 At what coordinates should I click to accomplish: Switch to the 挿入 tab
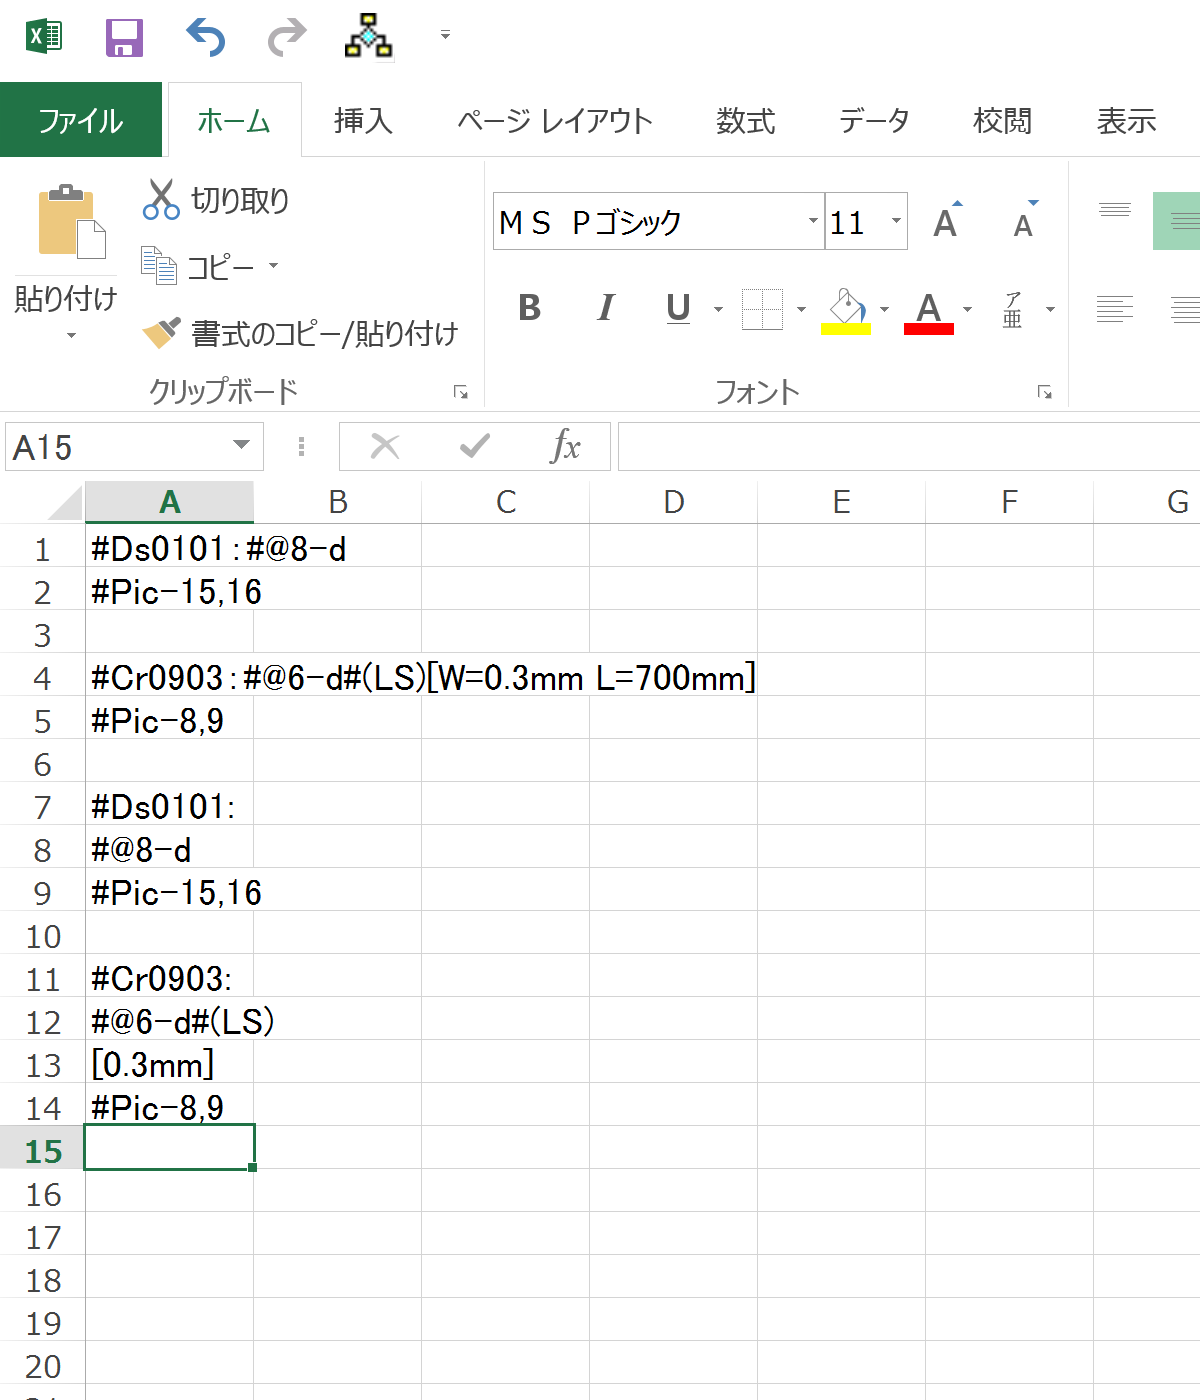(x=363, y=121)
